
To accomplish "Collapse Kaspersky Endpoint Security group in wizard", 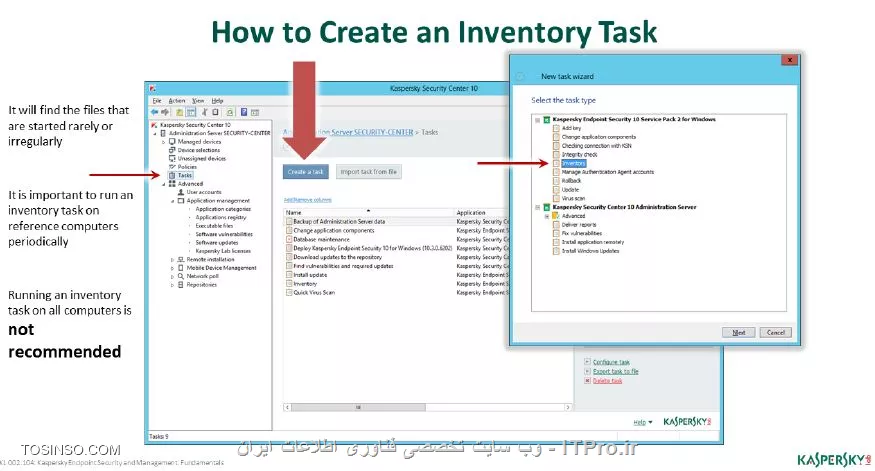I will pyautogui.click(x=538, y=119).
